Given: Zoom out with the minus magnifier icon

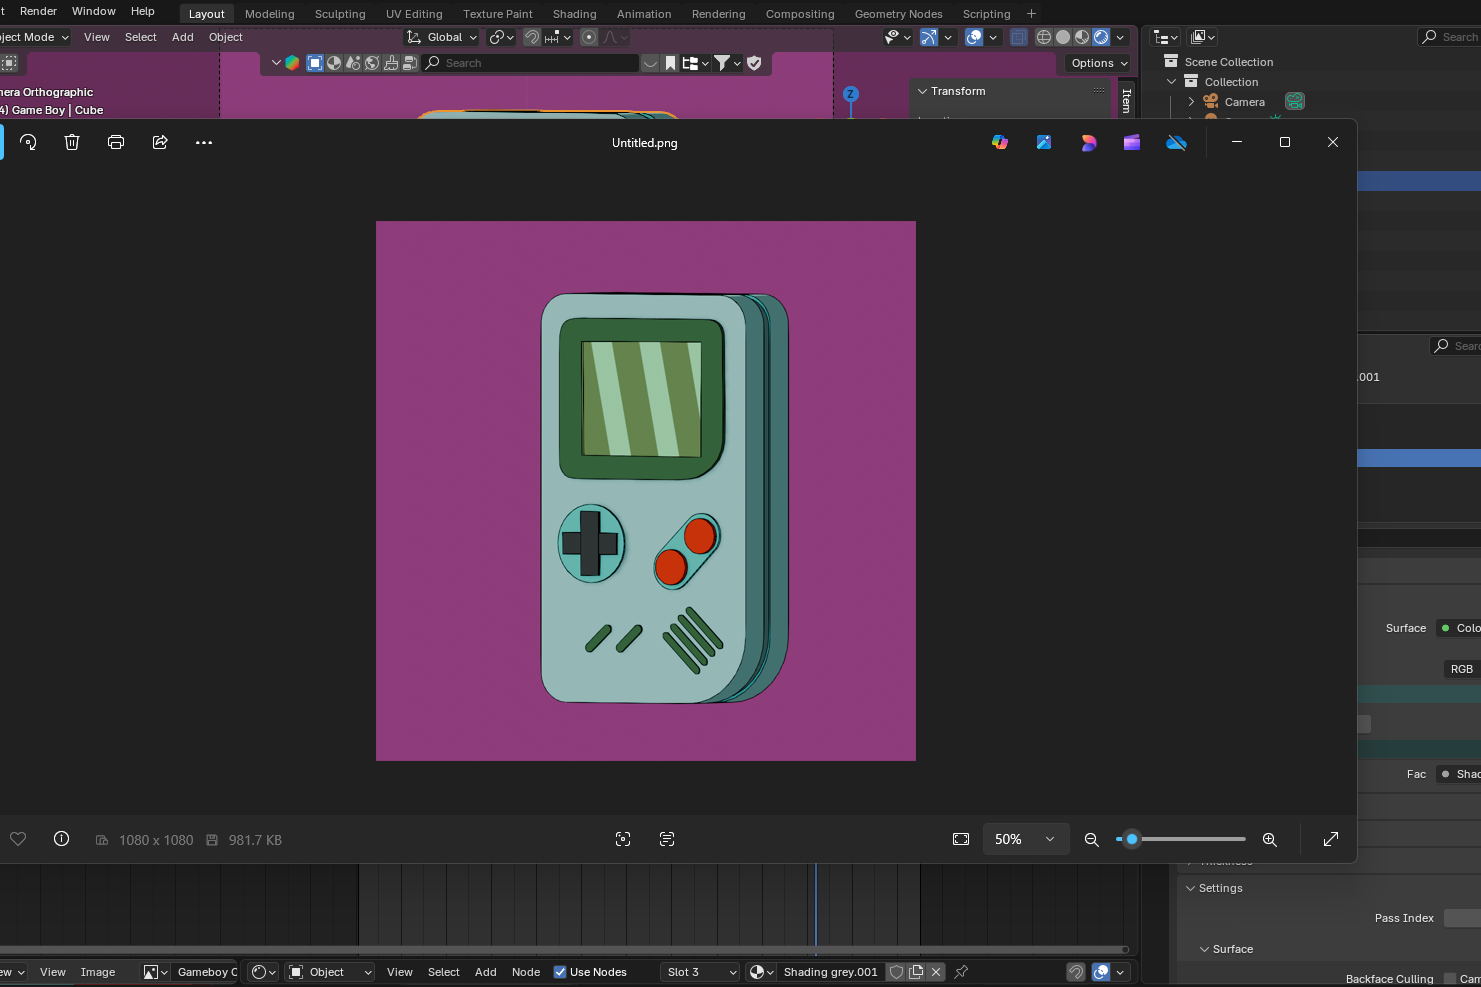Looking at the screenshot, I should pyautogui.click(x=1092, y=839).
